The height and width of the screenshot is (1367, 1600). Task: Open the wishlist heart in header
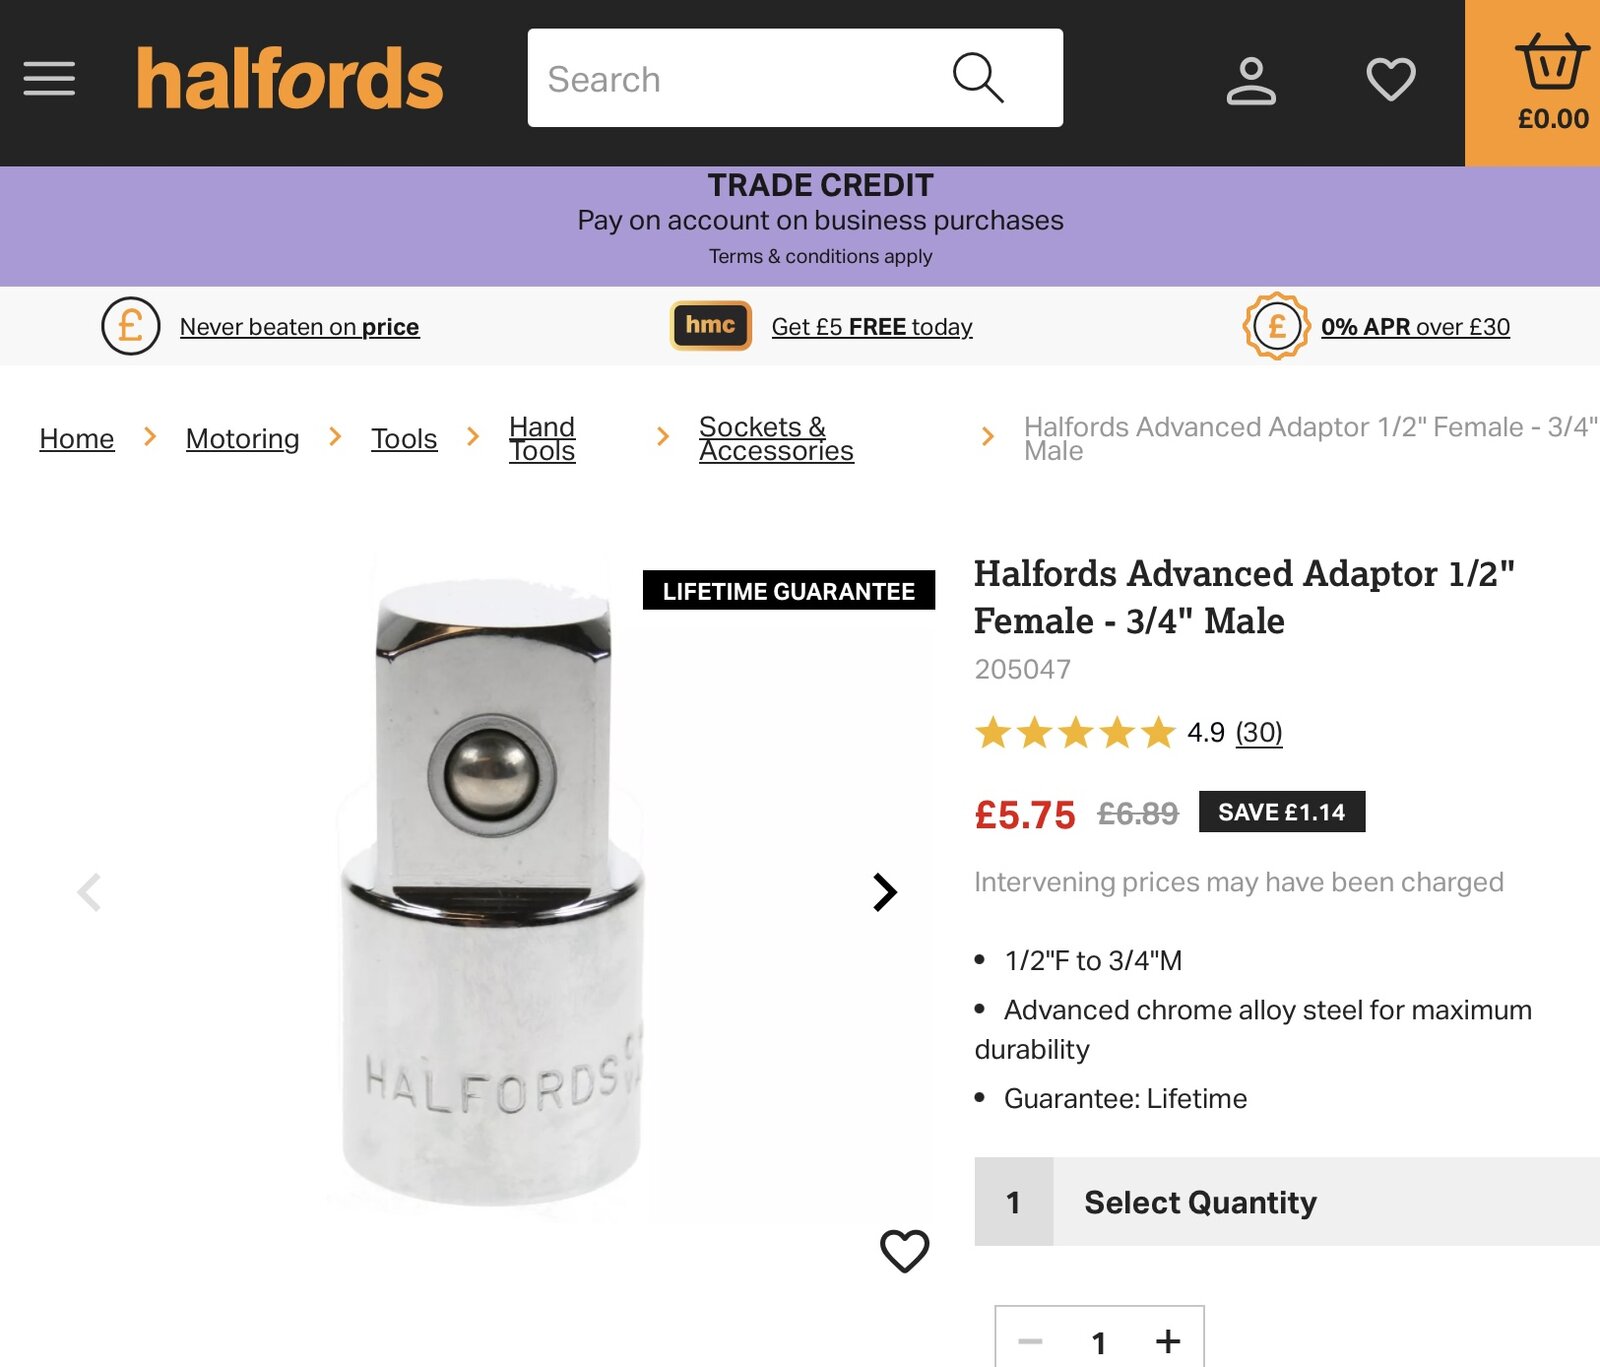coord(1391,80)
